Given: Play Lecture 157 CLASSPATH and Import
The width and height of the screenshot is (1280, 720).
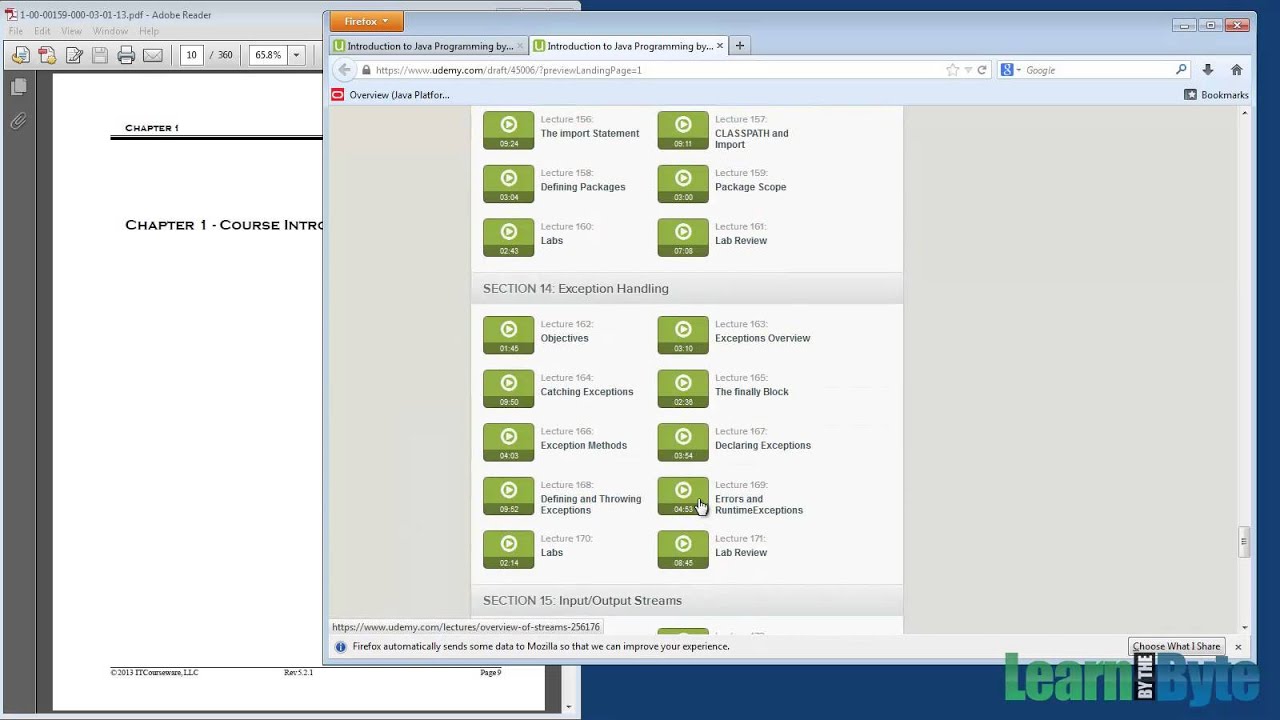Looking at the screenshot, I should click(x=683, y=130).
